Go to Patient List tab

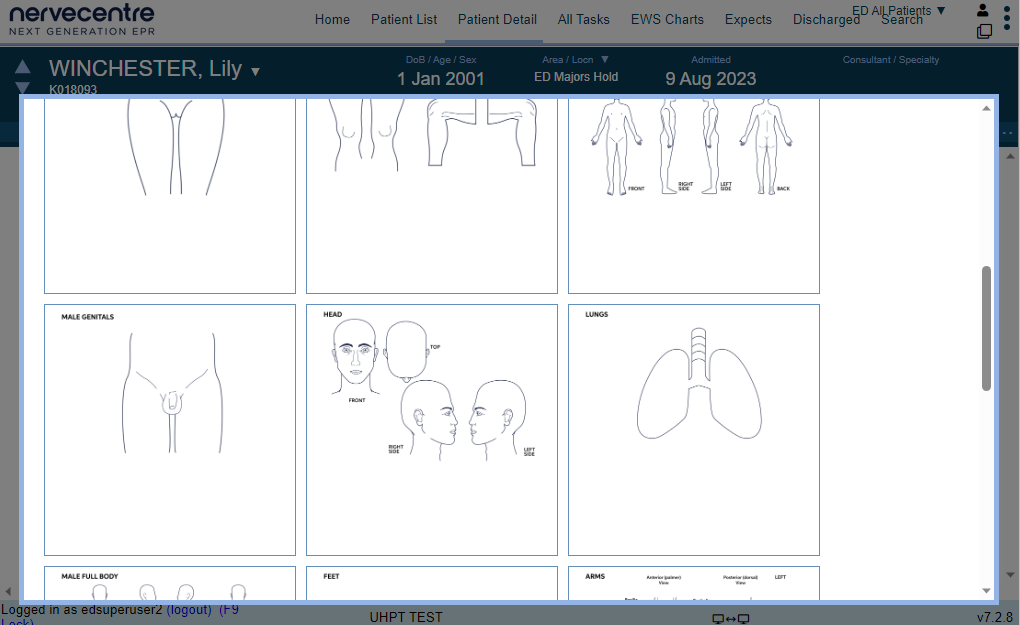(x=404, y=20)
